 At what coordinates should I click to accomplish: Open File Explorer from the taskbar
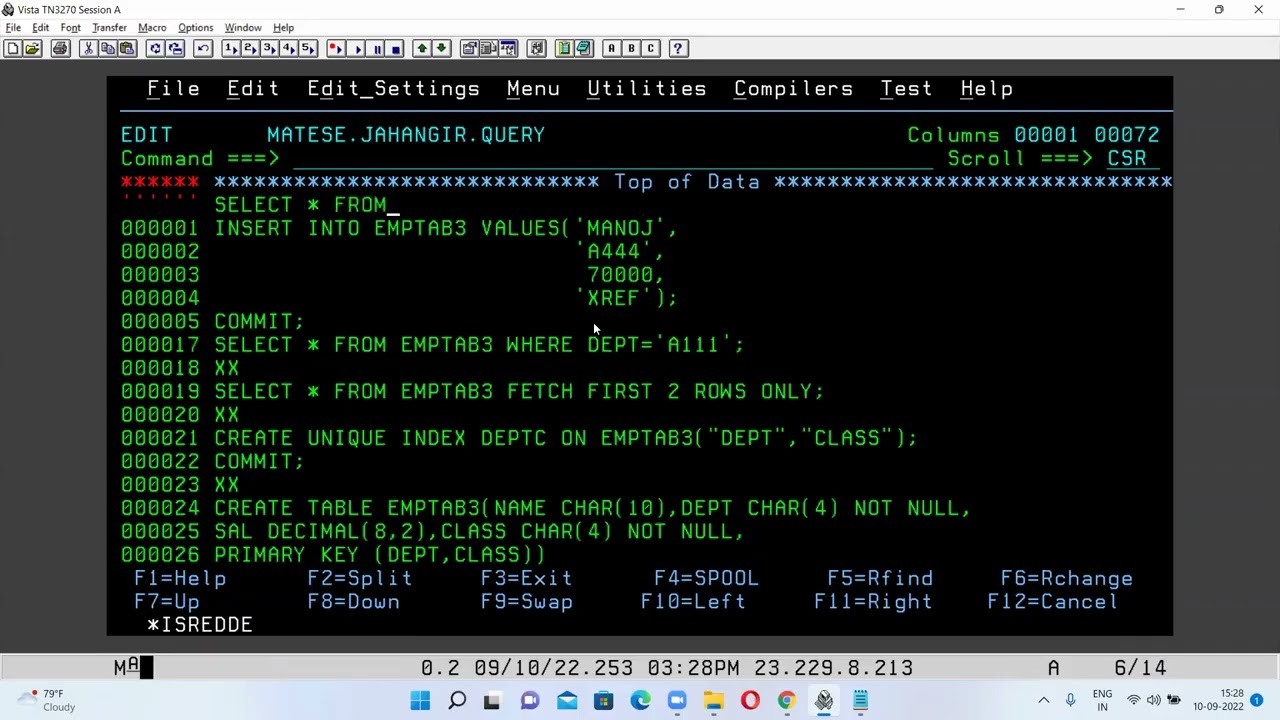(x=714, y=701)
